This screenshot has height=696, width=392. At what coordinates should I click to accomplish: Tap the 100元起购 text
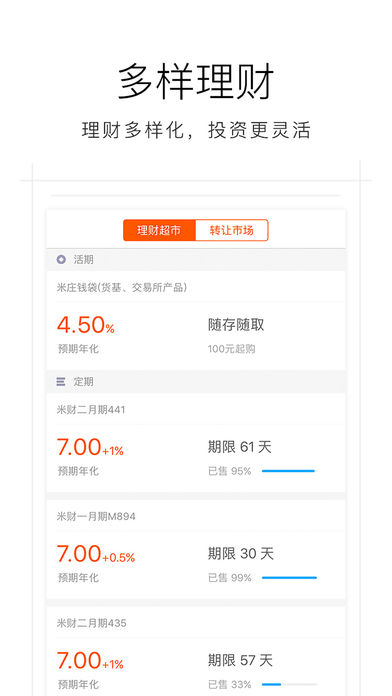point(231,349)
